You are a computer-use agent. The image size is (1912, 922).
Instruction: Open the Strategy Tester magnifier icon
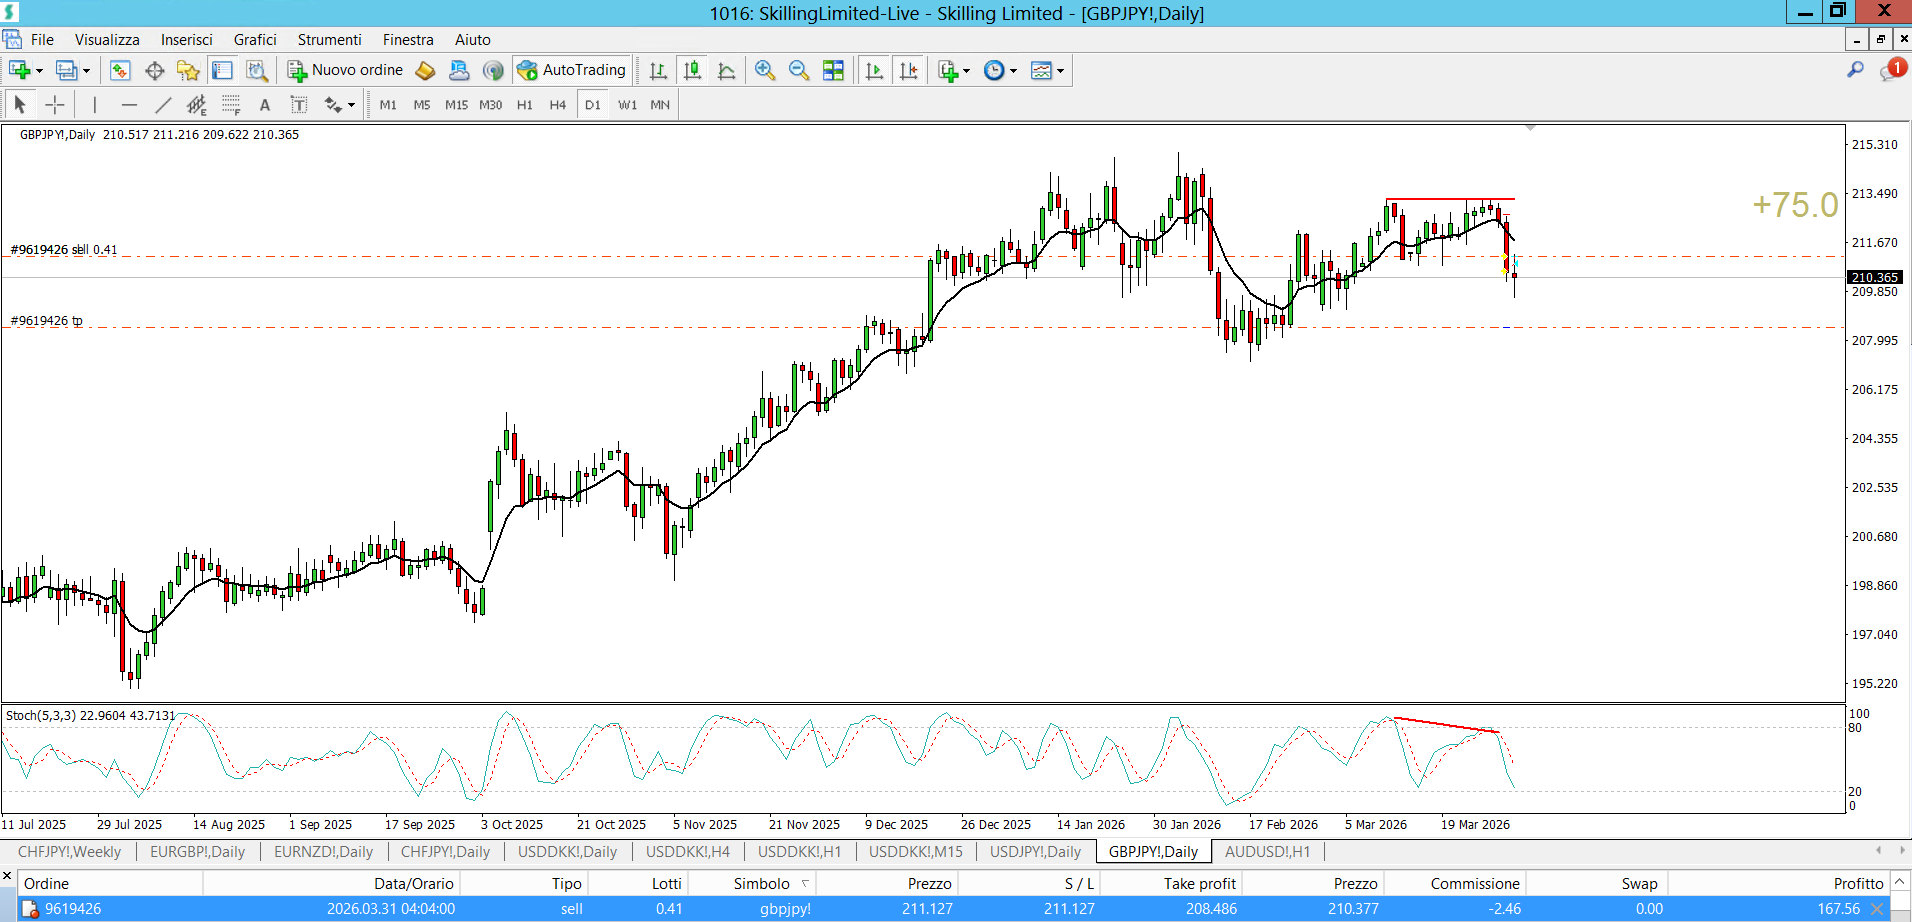pos(257,70)
